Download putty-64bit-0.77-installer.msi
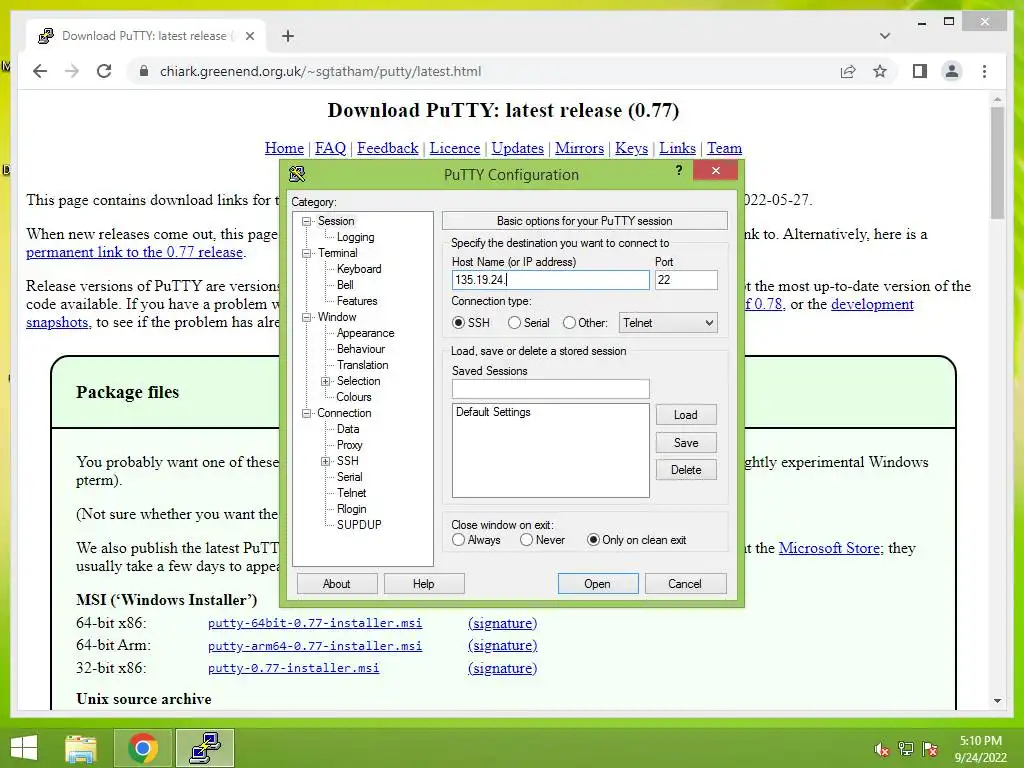Screen dimensions: 1024x768 coord(315,623)
